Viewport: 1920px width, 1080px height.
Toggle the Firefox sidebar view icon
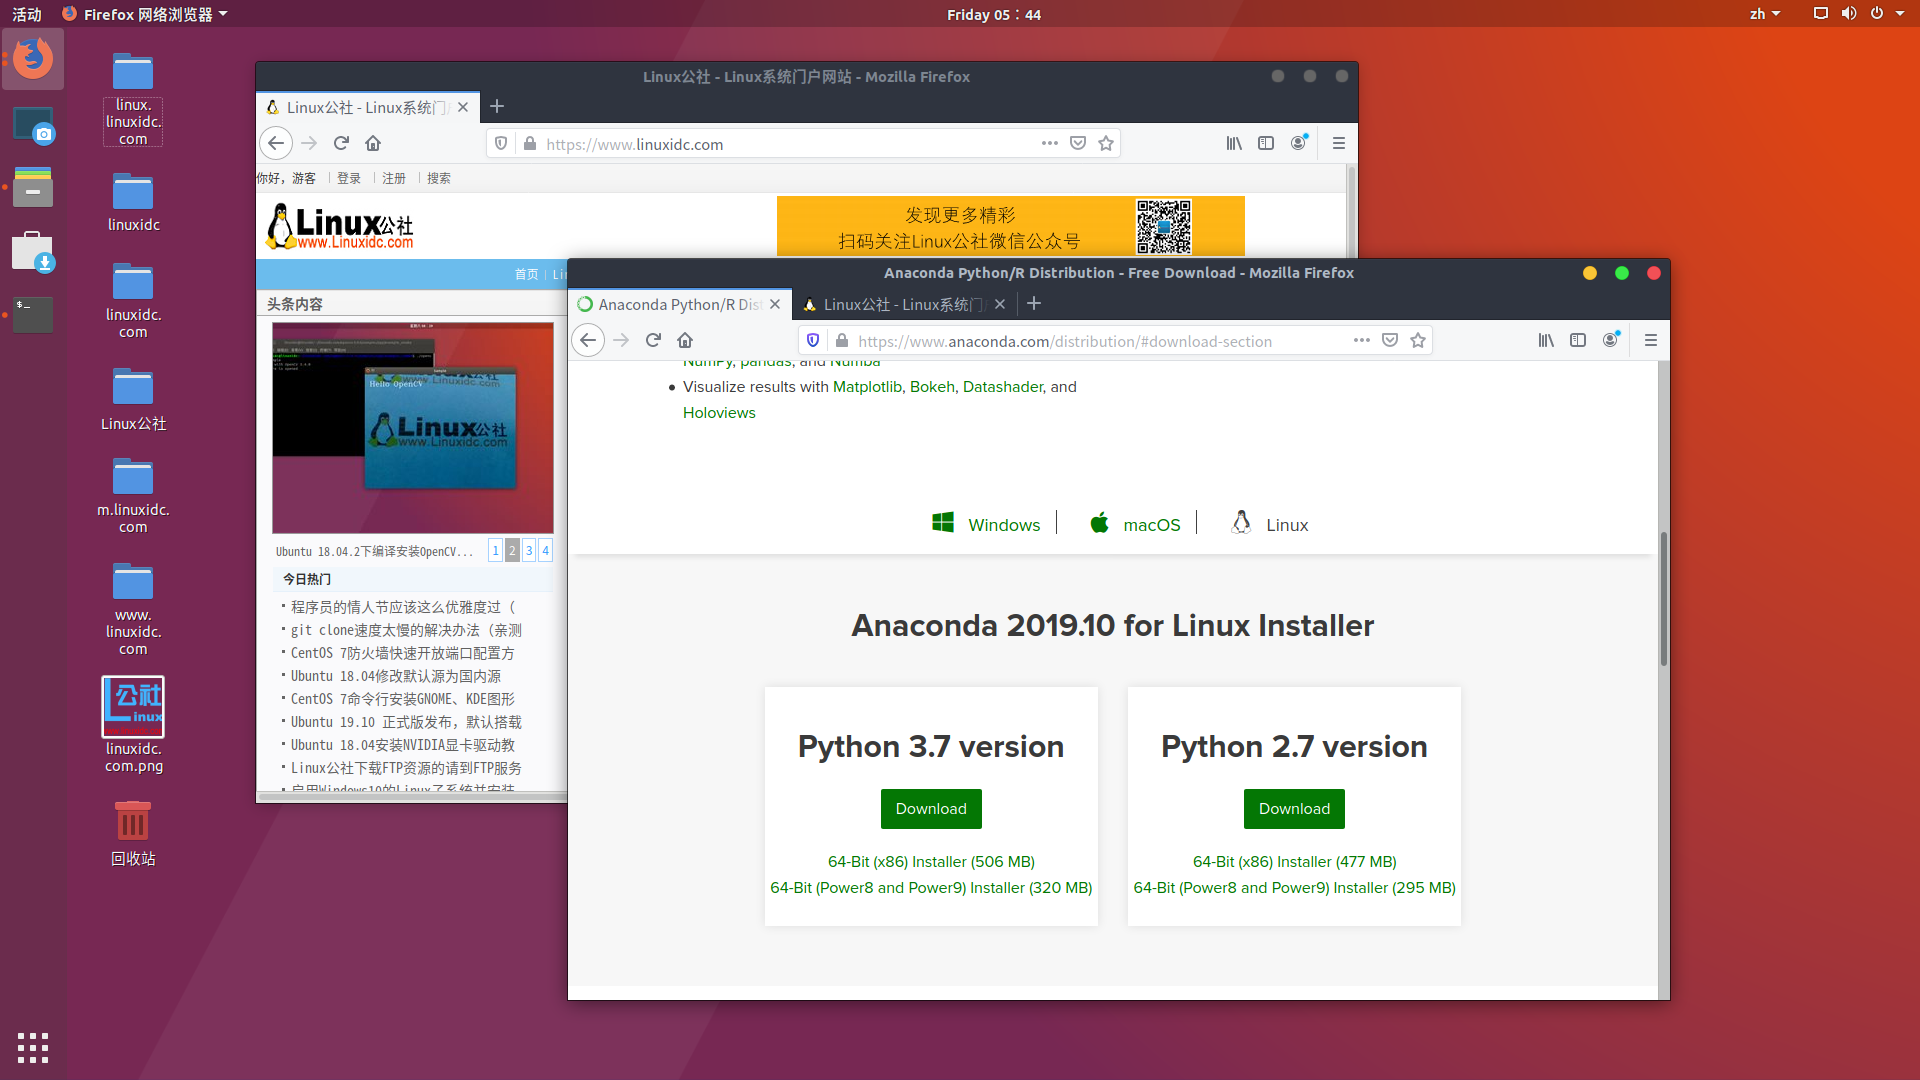pos(1578,340)
